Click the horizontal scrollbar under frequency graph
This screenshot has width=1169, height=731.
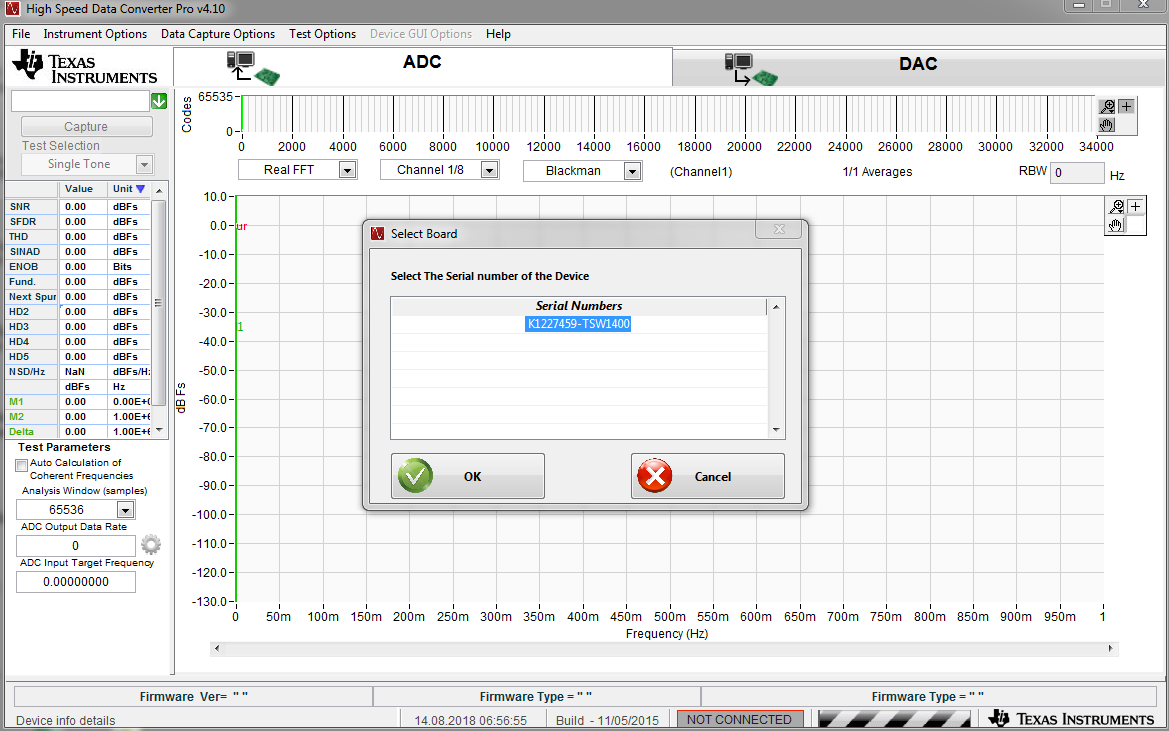click(664, 648)
